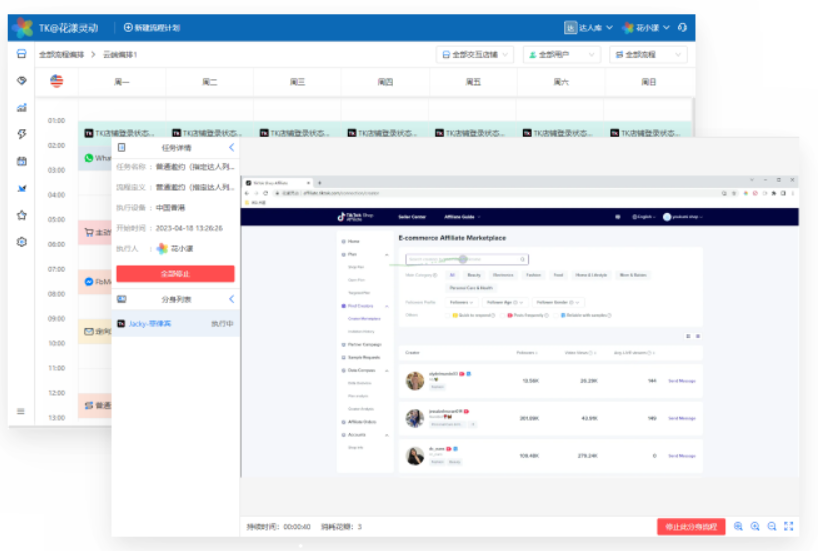This screenshot has width=818, height=551.
Task: Toggle the hamburger menu at the sidebar bottom
Action: (21, 411)
